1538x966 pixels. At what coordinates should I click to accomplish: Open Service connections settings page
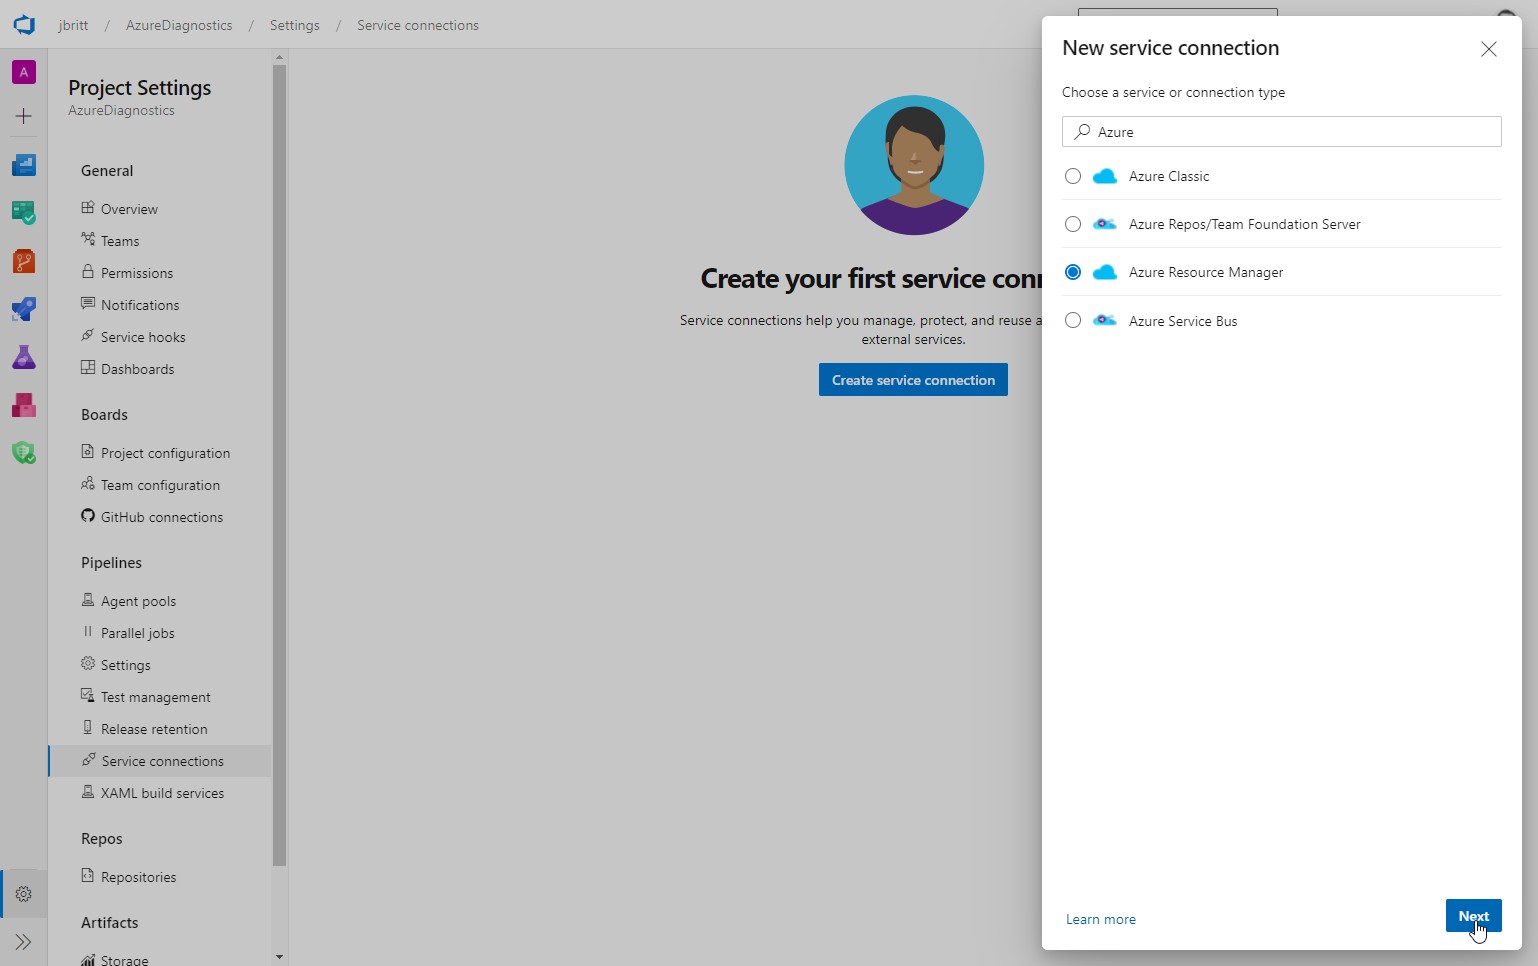pyautogui.click(x=160, y=761)
